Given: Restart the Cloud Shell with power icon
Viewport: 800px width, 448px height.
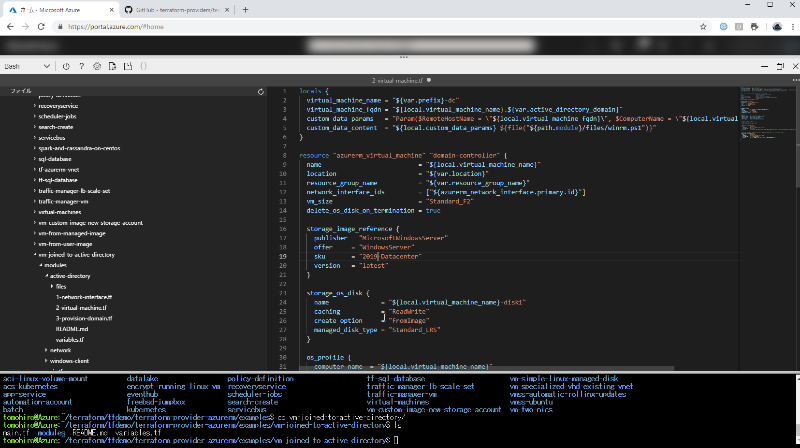Looking at the screenshot, I should [66, 66].
